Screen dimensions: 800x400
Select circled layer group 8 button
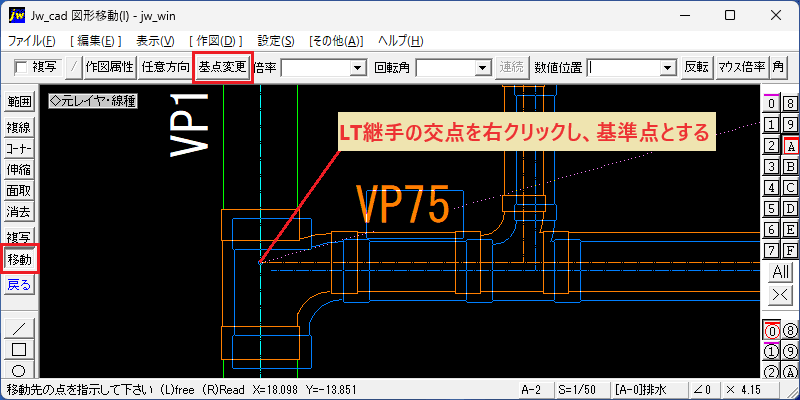point(789,331)
